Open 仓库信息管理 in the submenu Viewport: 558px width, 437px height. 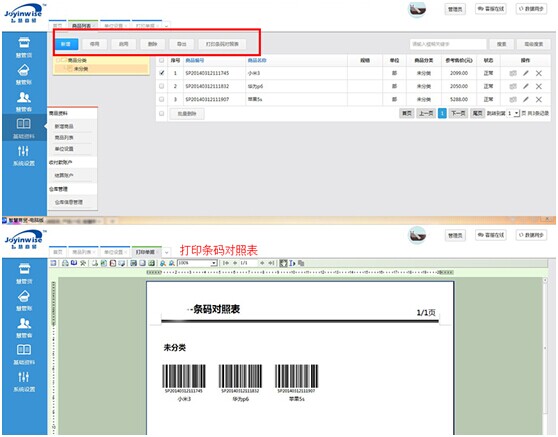[69, 202]
